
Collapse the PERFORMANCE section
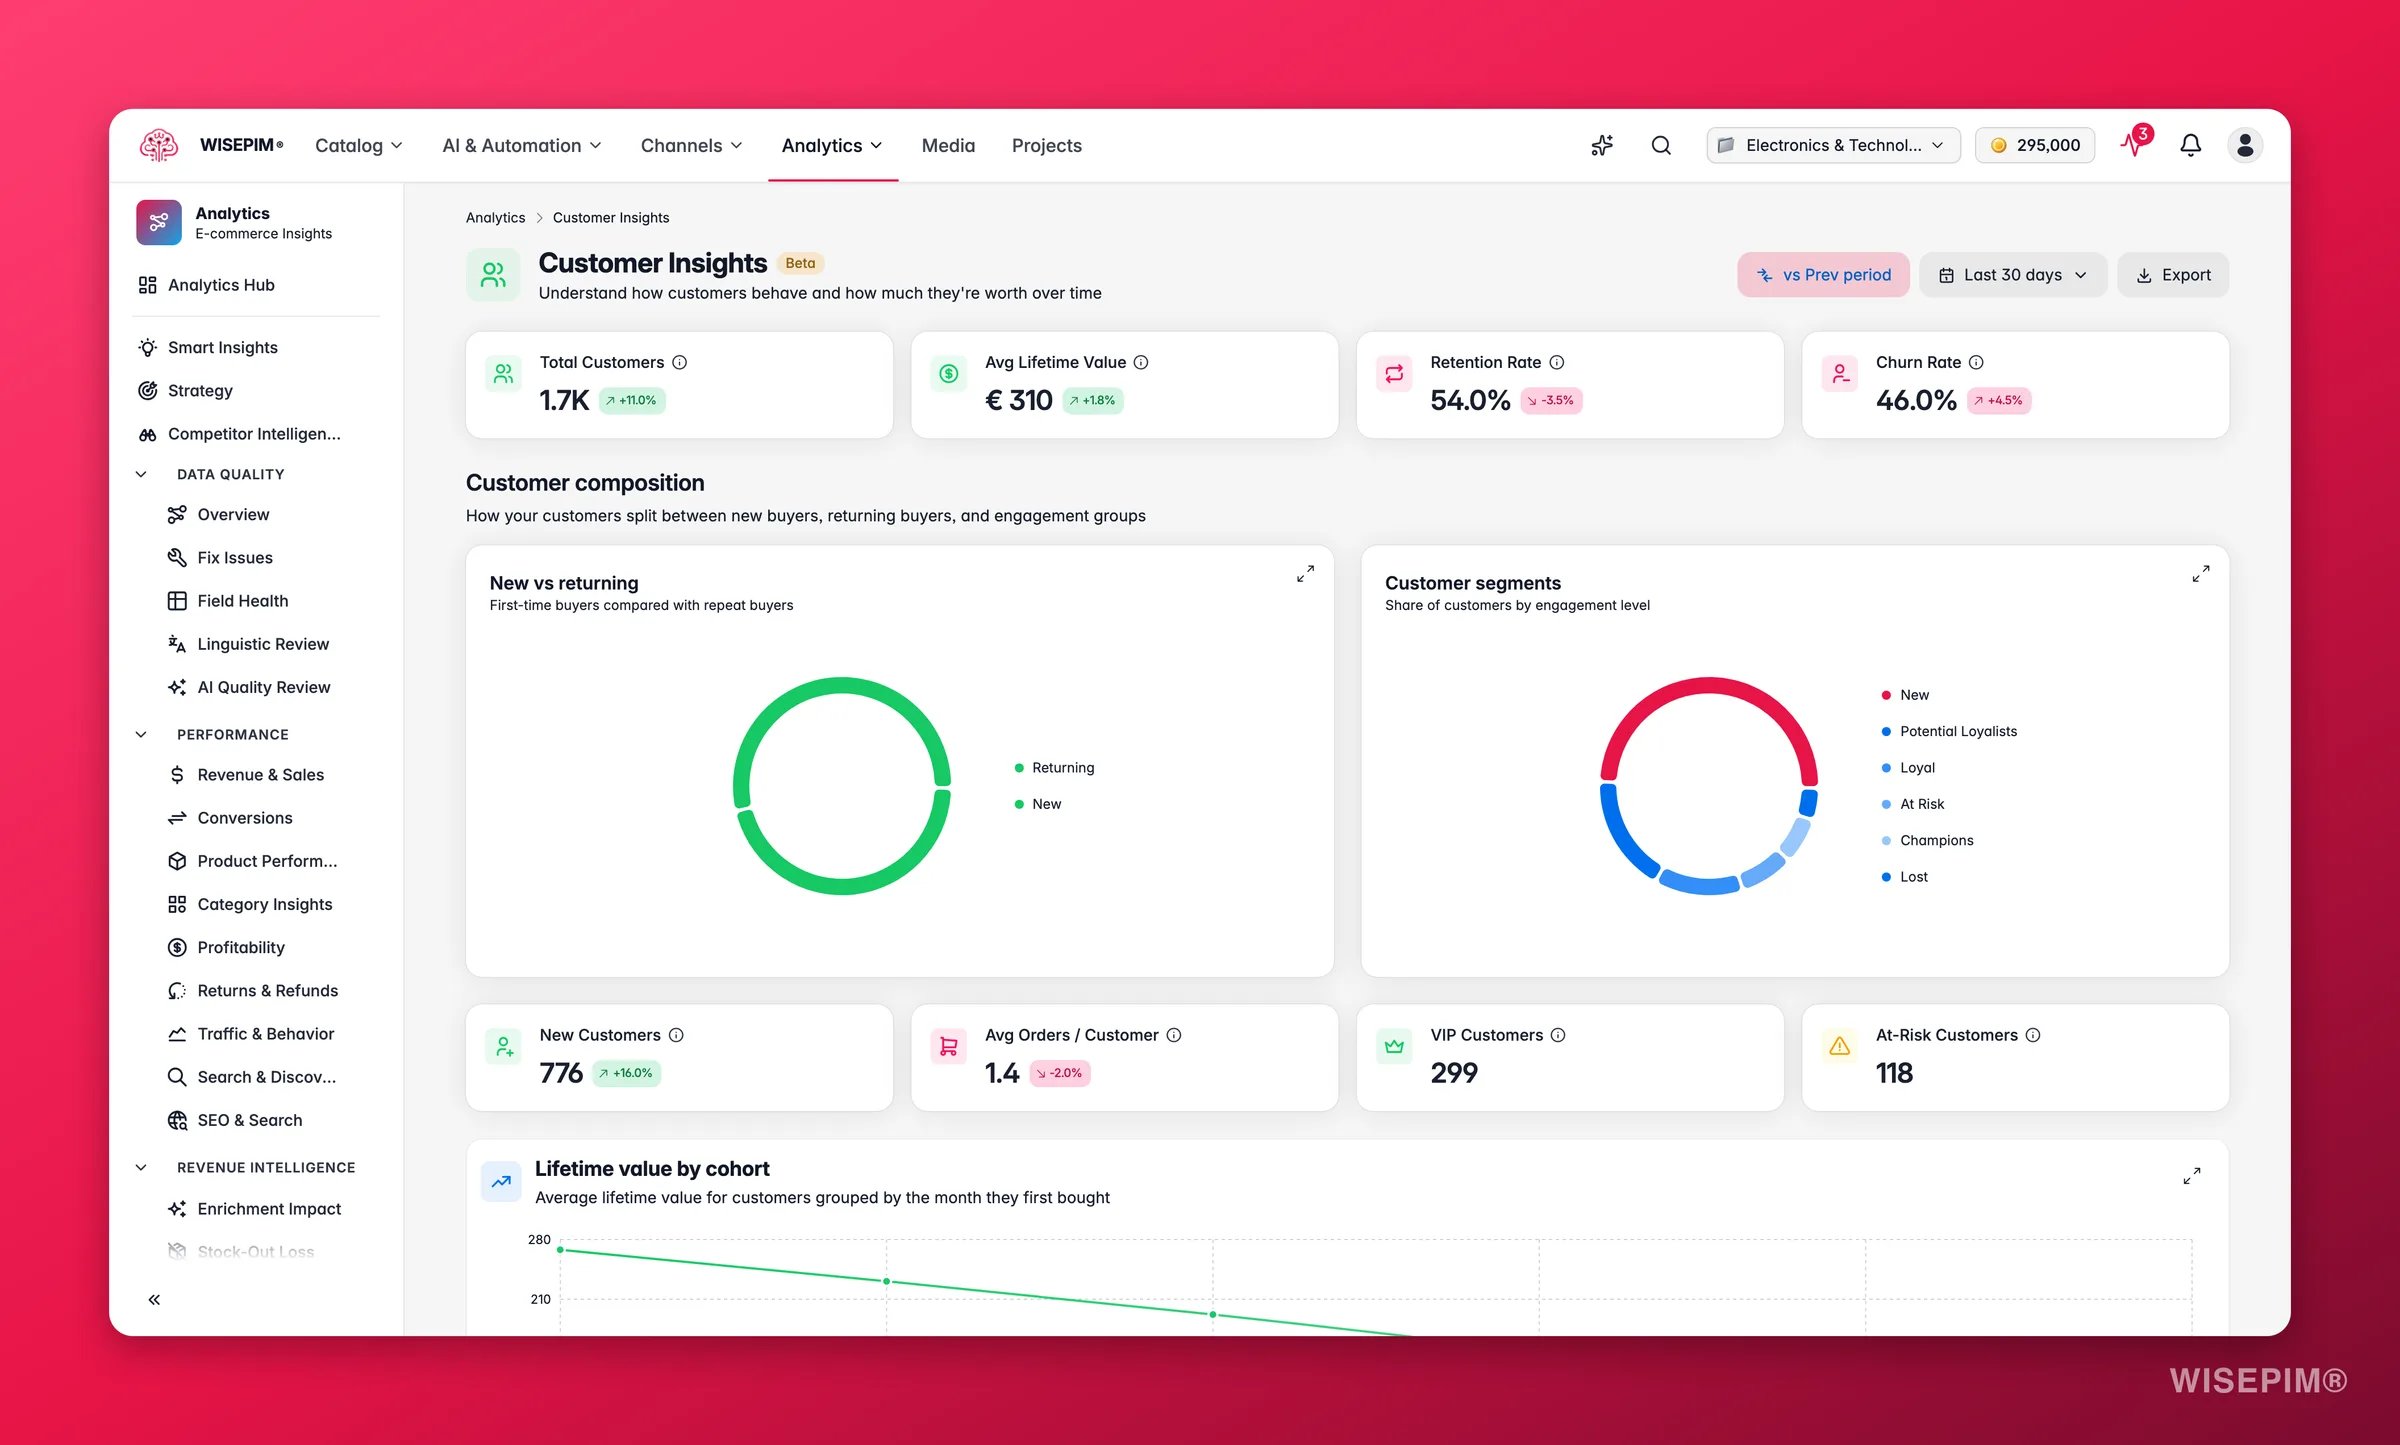tap(141, 734)
